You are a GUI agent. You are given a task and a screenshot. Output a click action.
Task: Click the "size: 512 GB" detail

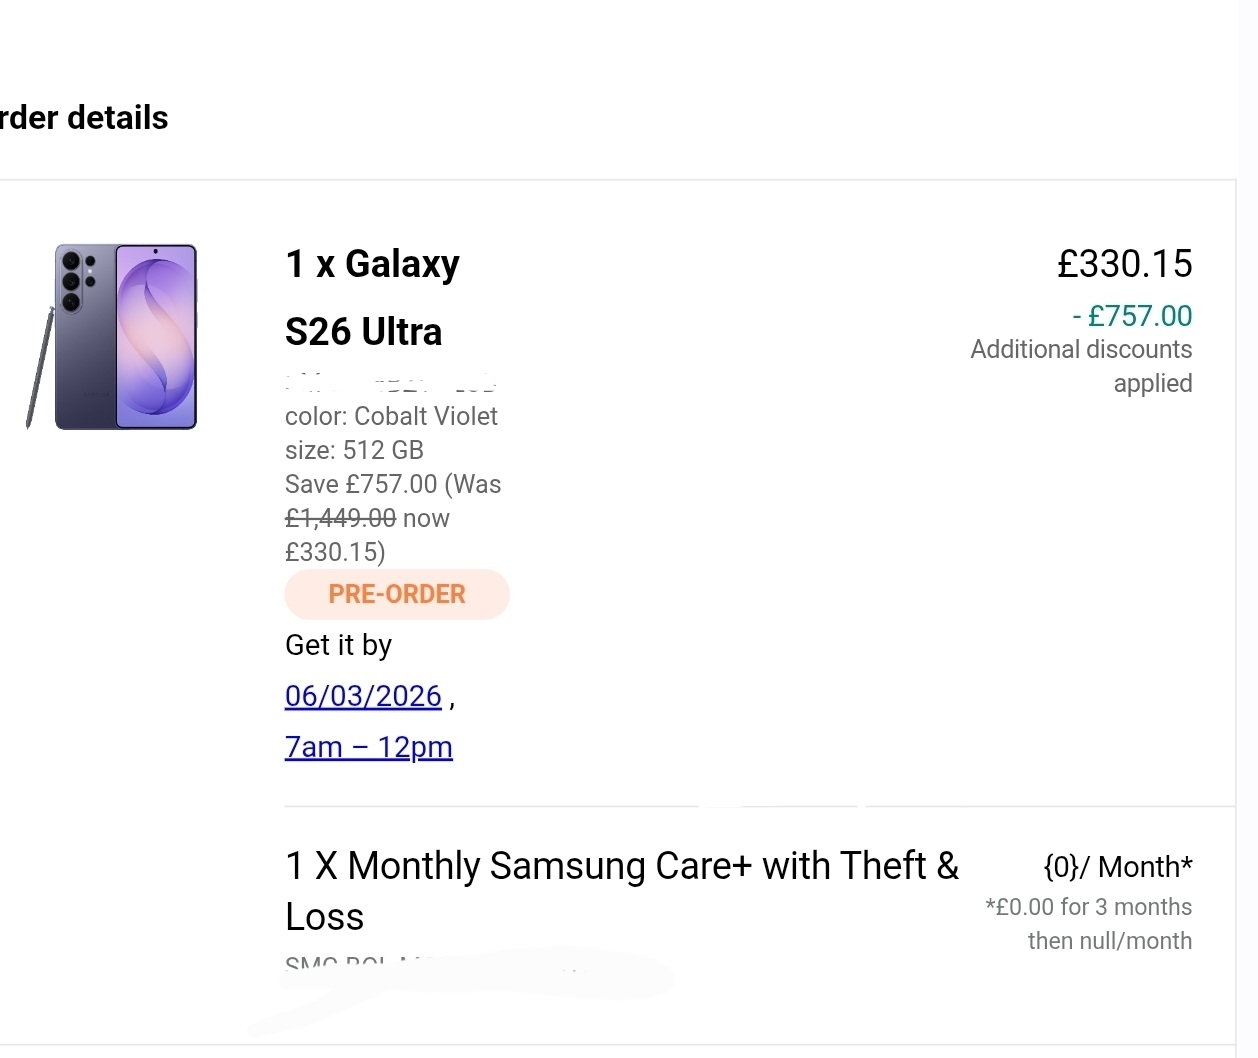coord(354,450)
